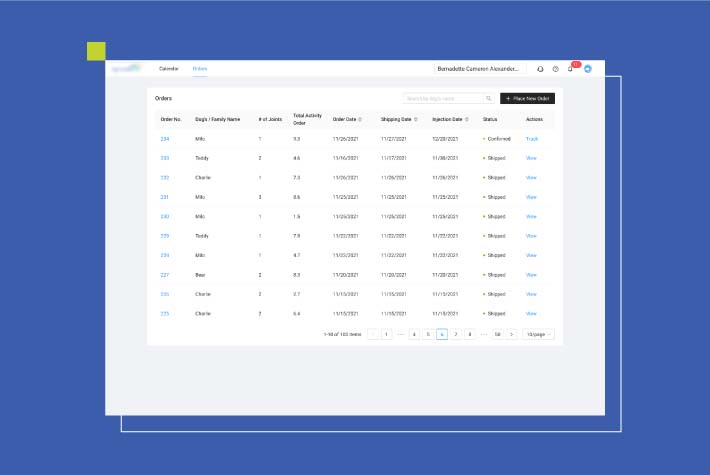710x475 pixels.
Task: Go to page 4 in pagination
Action: pos(414,334)
